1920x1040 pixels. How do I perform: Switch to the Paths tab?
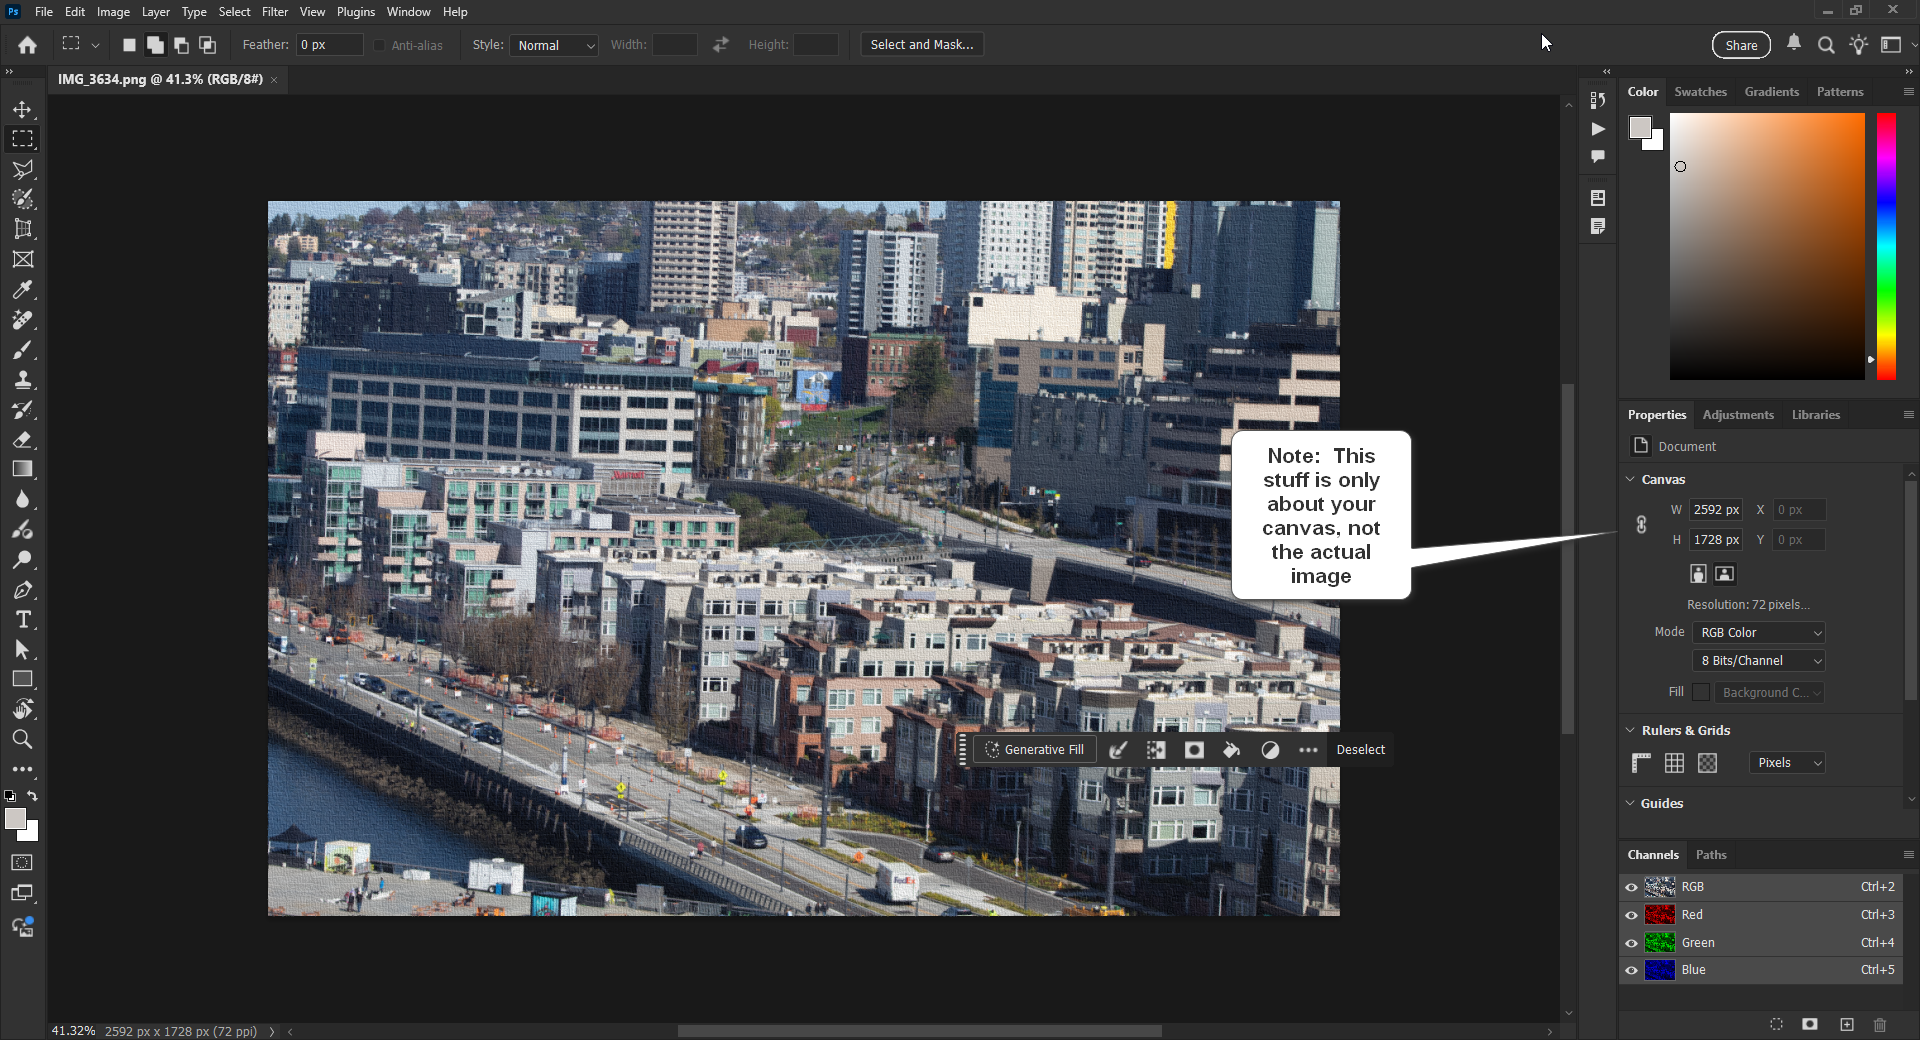1712,855
